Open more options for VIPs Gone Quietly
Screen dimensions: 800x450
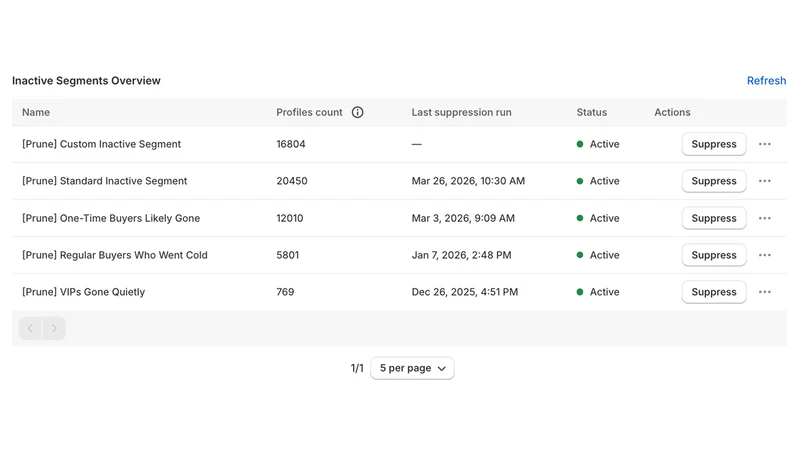tap(764, 292)
